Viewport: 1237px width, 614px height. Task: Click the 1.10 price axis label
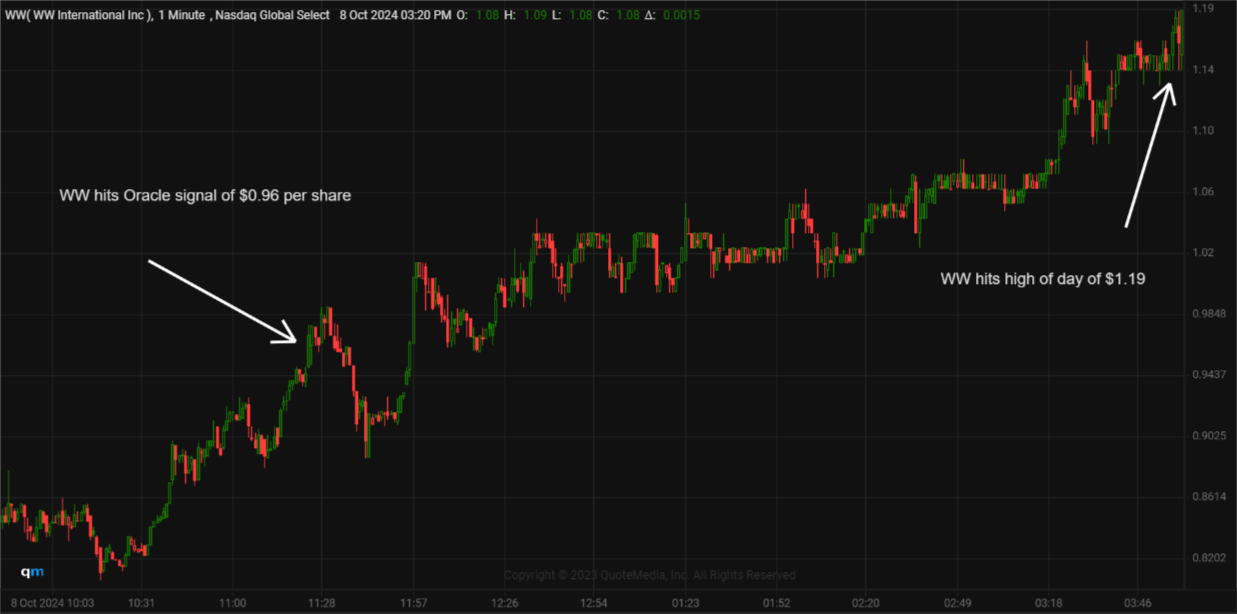tap(1203, 131)
